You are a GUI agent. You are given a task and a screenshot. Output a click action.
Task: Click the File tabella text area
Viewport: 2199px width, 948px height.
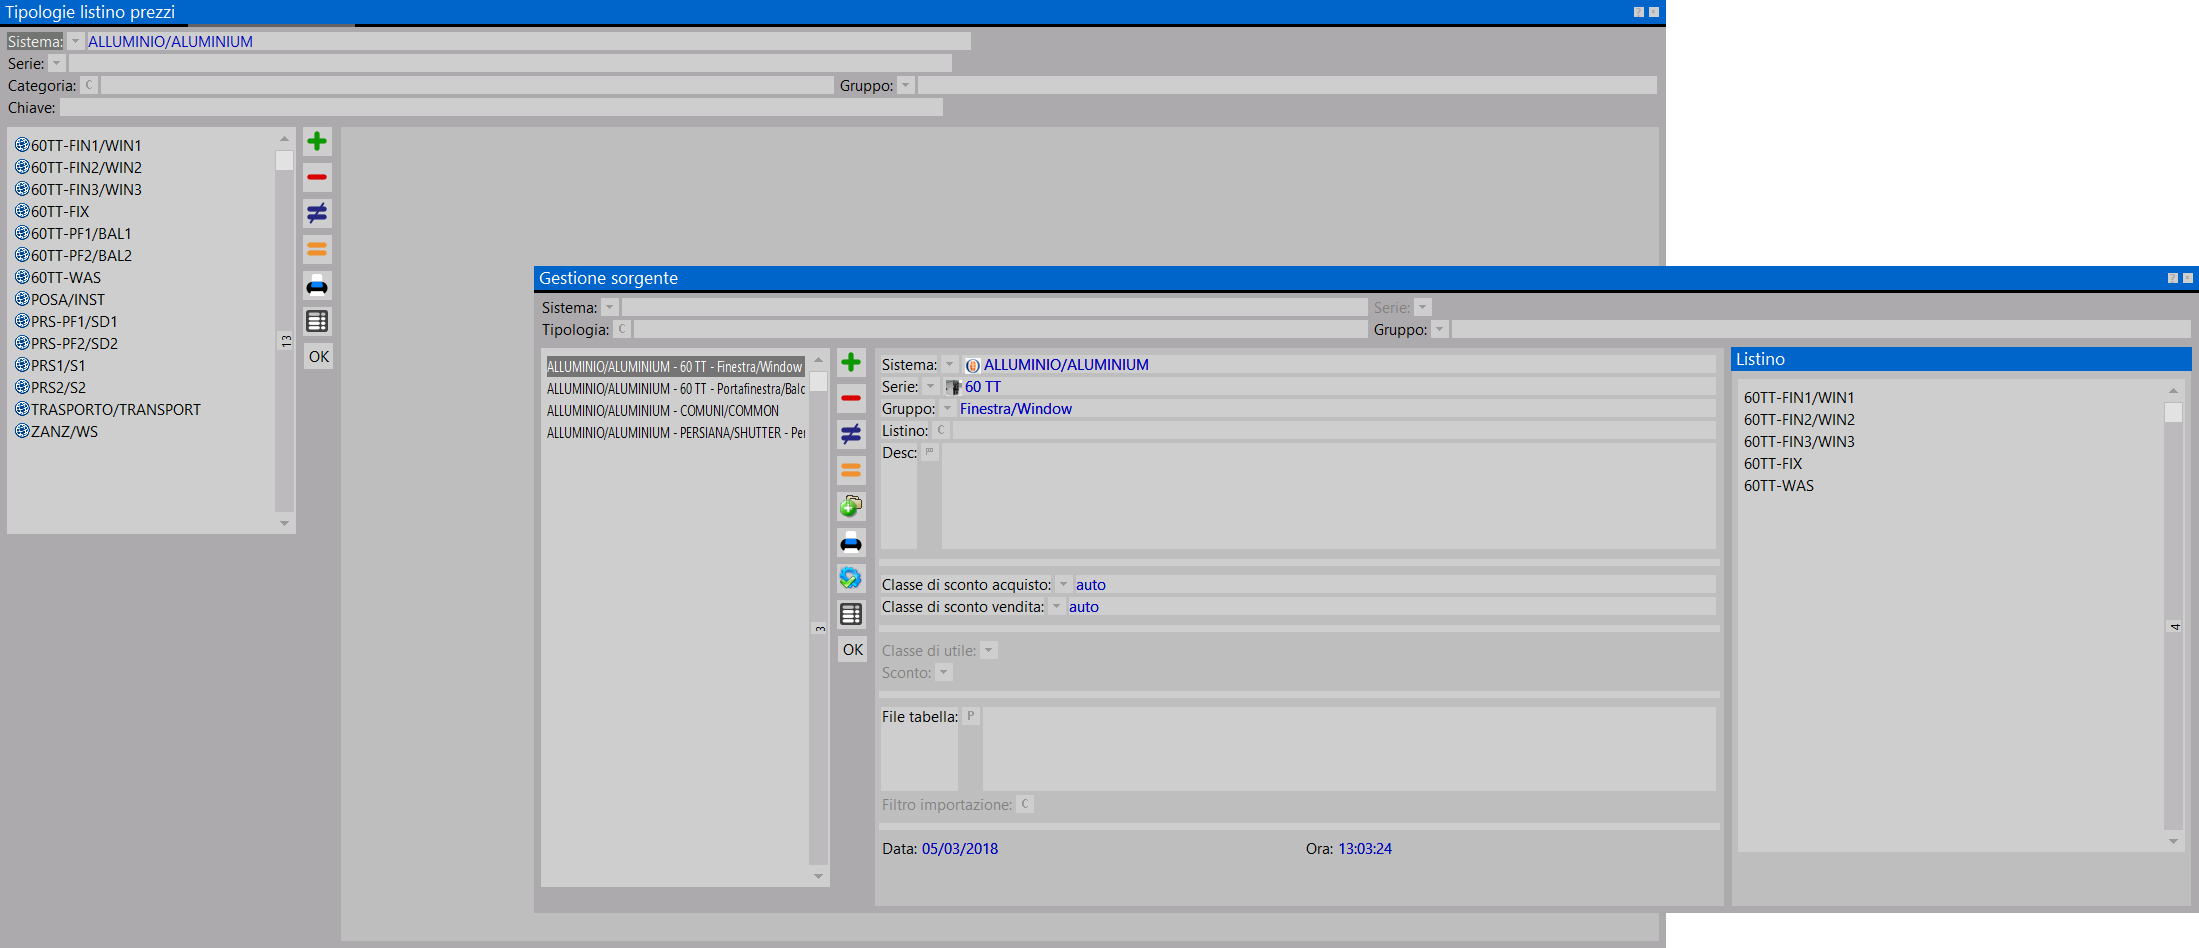1349,749
